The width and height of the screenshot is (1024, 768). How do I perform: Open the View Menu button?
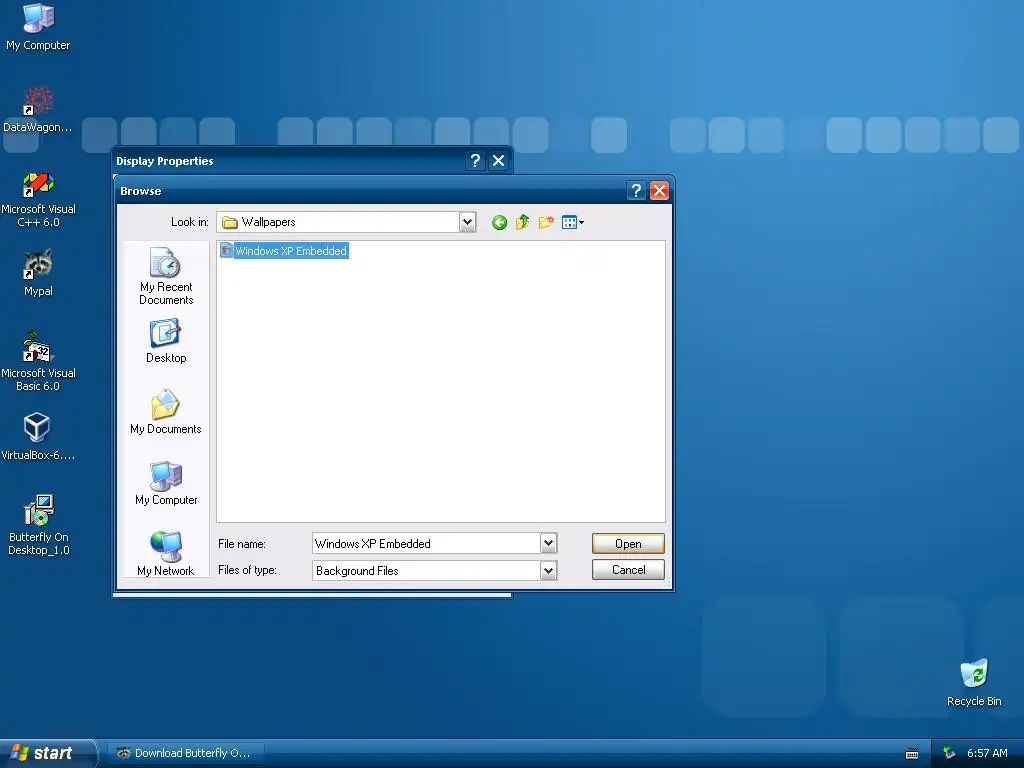573,223
